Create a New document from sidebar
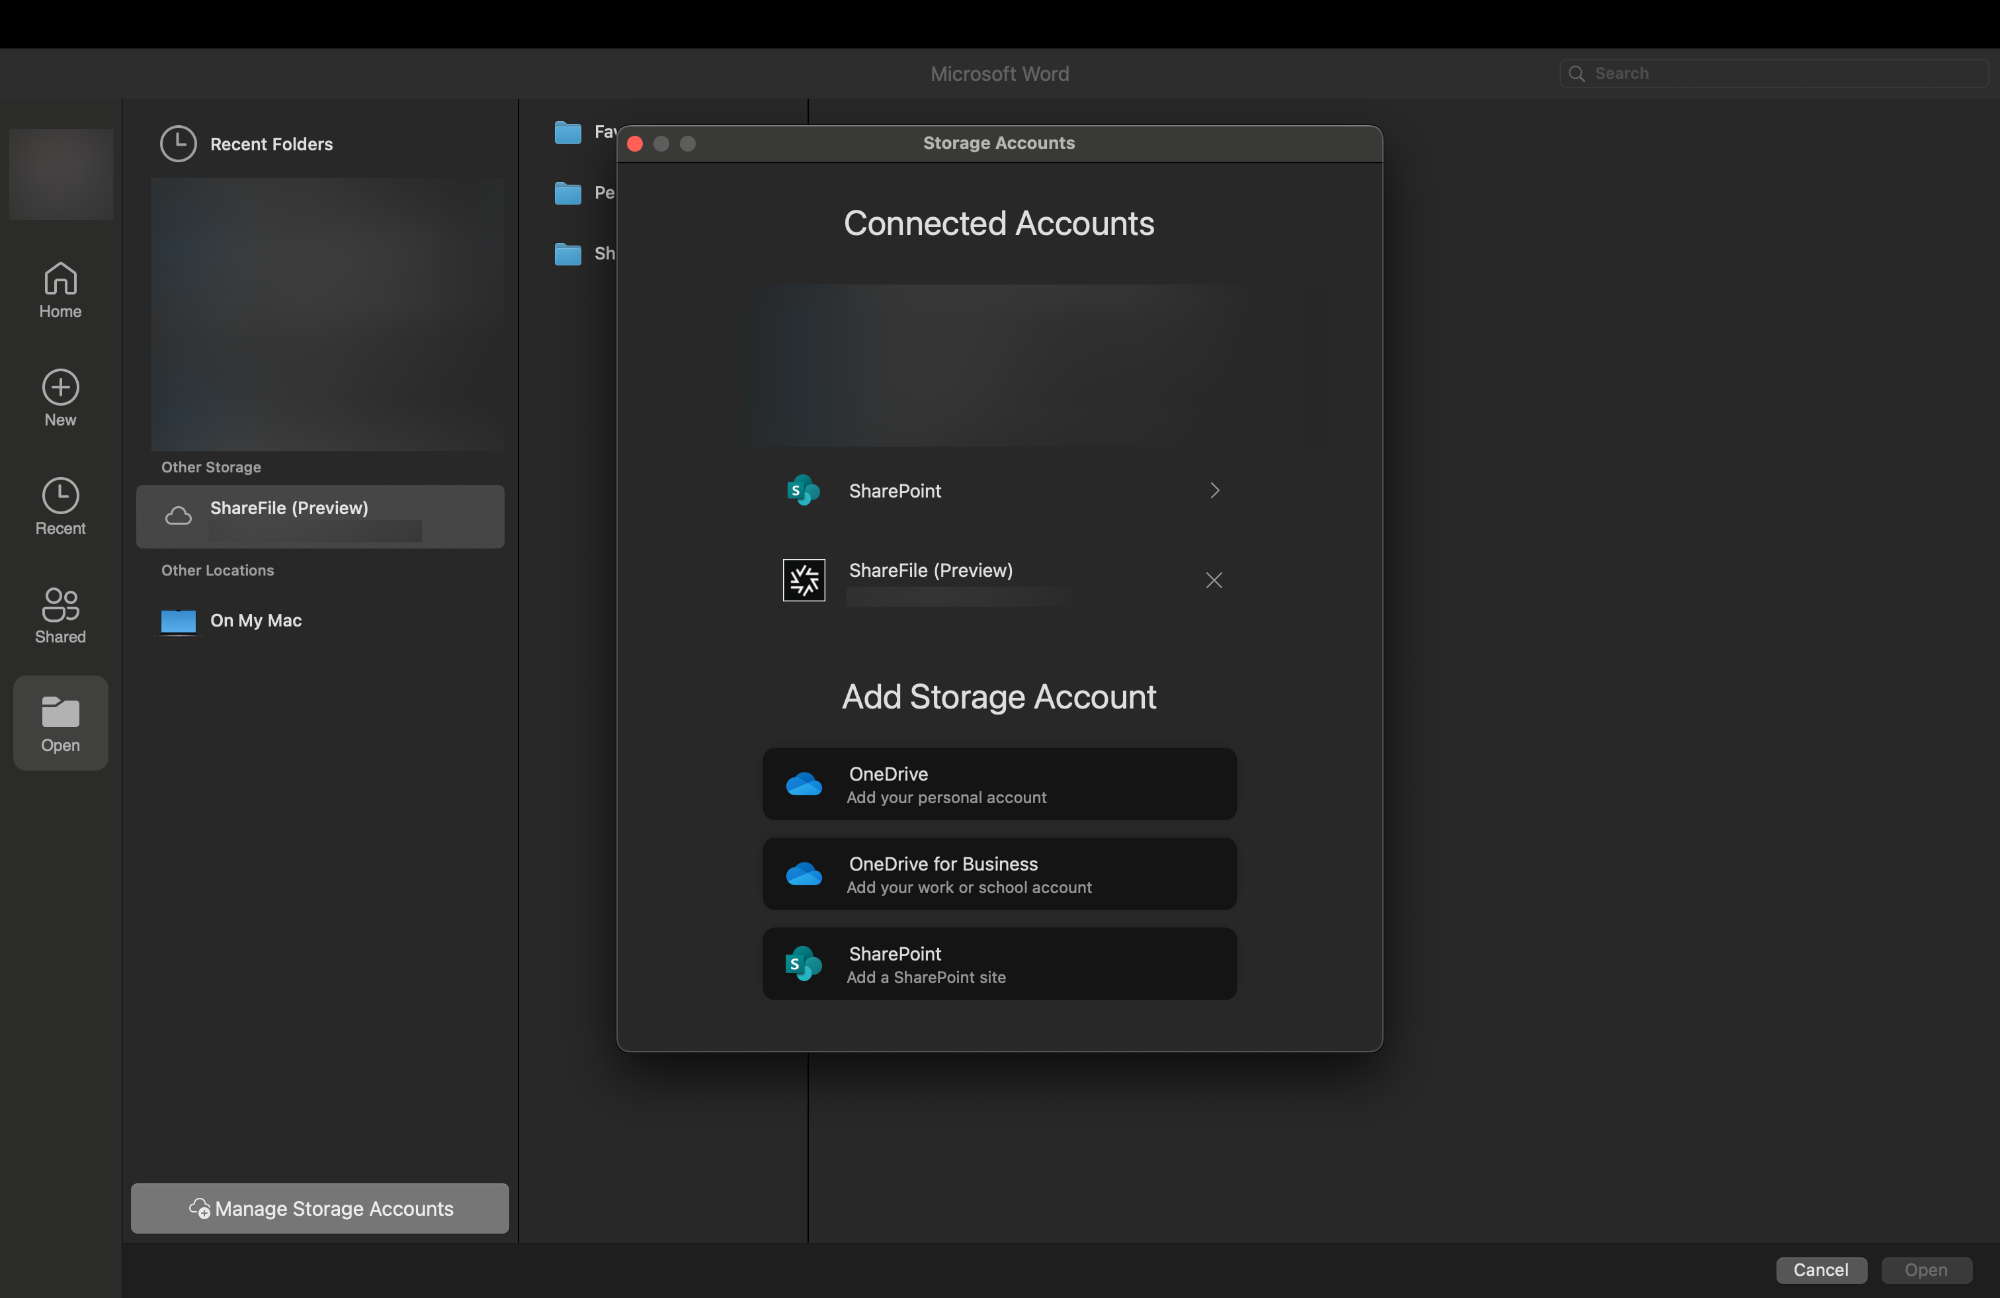Screen dimensions: 2000x1298 click(x=60, y=398)
